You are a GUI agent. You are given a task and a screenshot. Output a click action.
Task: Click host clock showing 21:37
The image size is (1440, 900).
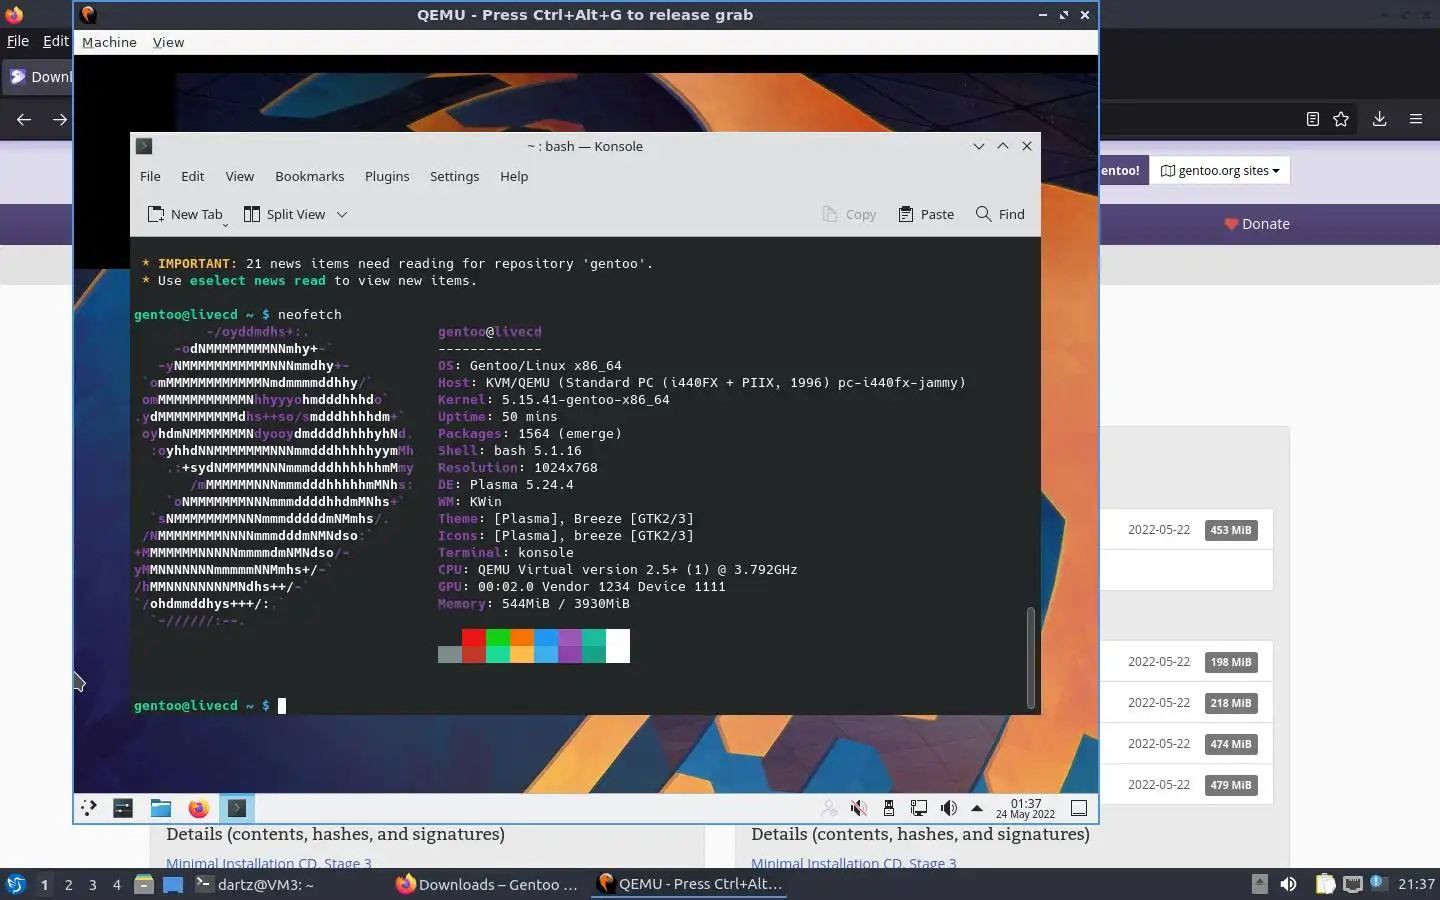(x=1416, y=884)
